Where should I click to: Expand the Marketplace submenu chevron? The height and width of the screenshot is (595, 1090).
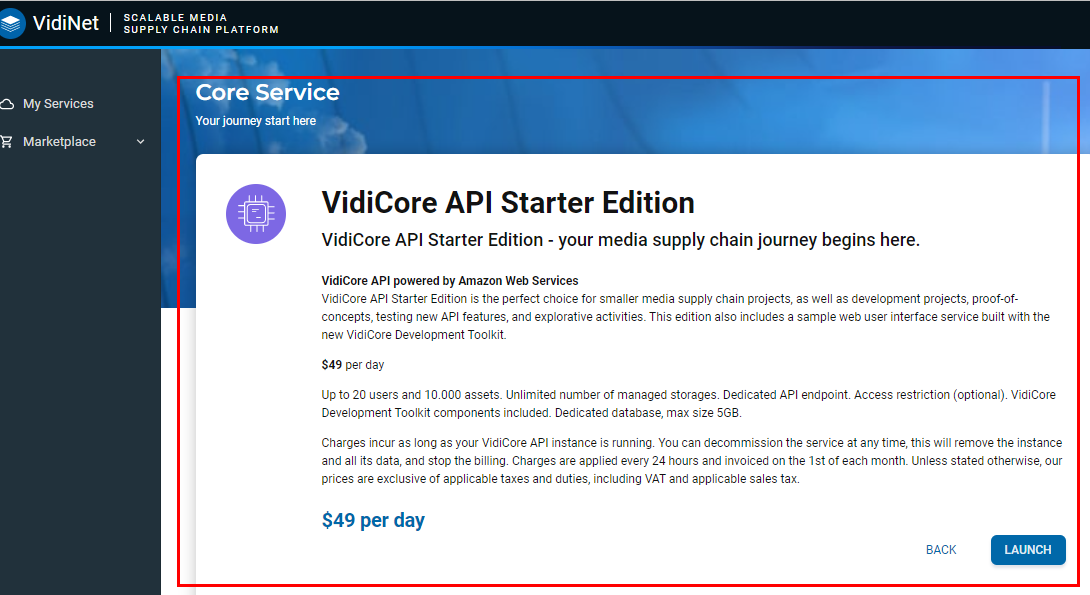(x=140, y=142)
